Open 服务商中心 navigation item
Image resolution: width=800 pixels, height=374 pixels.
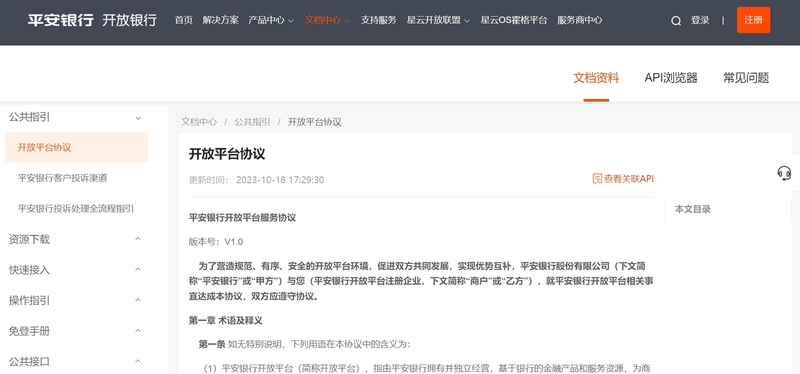[x=580, y=20]
